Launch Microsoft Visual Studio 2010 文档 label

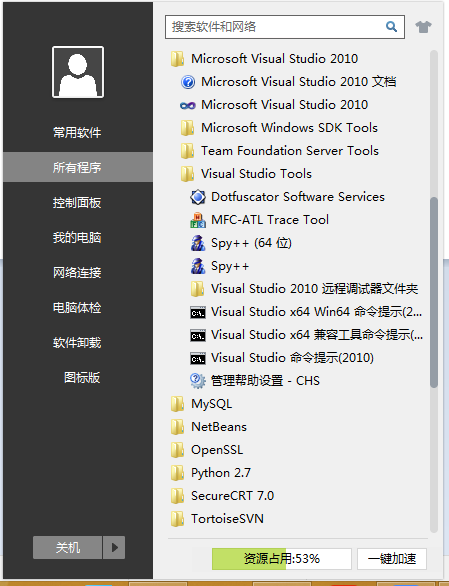click(x=298, y=82)
